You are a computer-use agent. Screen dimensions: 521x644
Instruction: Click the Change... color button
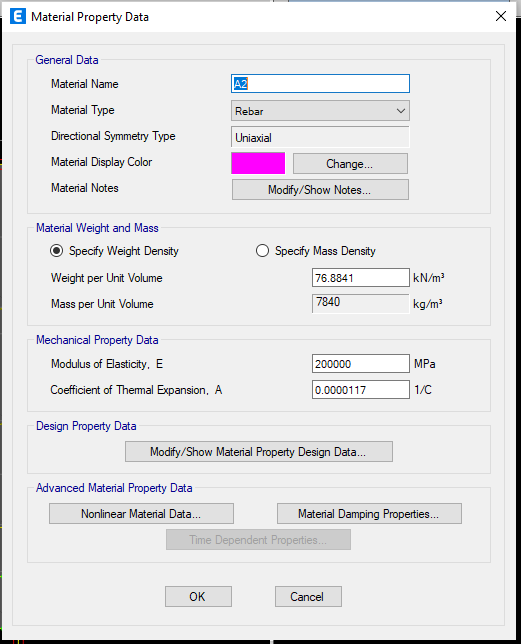click(x=350, y=164)
